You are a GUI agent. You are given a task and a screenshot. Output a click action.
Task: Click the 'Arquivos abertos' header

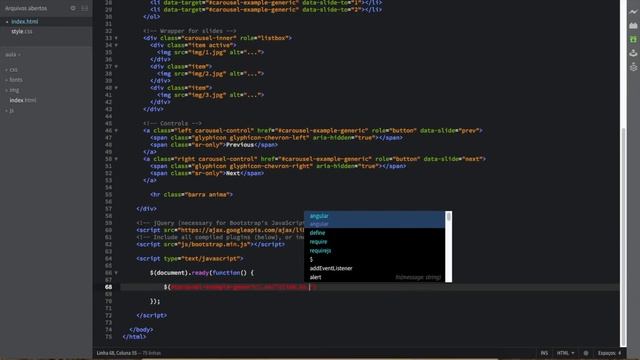click(x=26, y=8)
